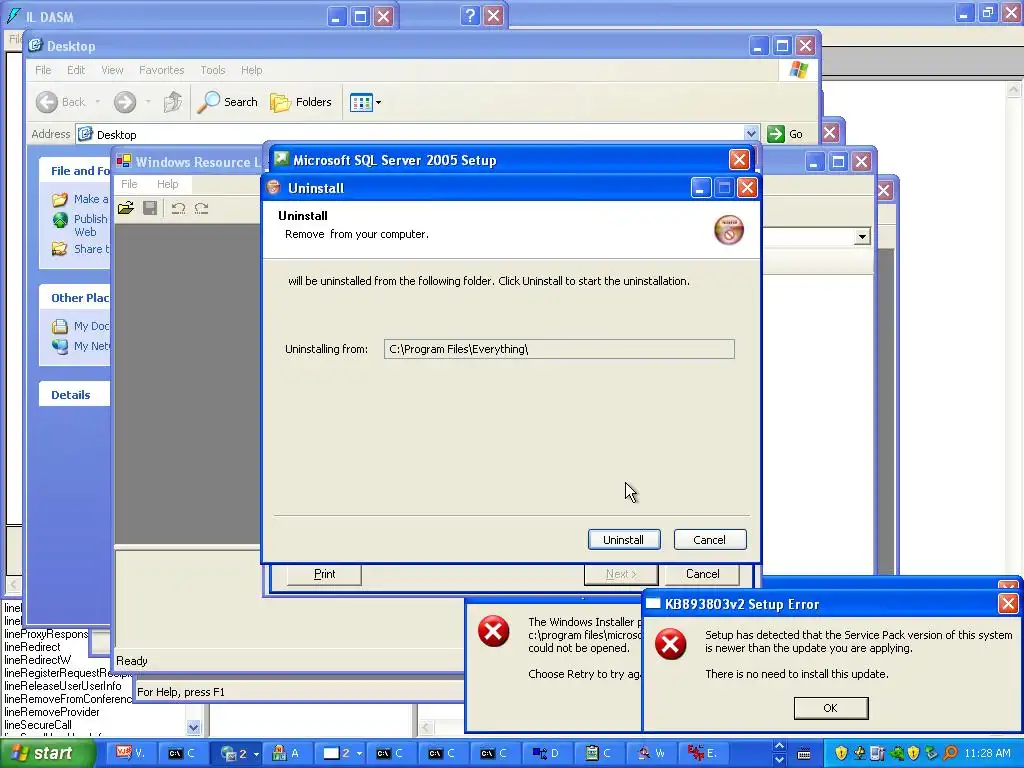Select 'lineRemoveProvider' in the list
Image resolution: width=1024 pixels, height=768 pixels.
tap(52, 712)
